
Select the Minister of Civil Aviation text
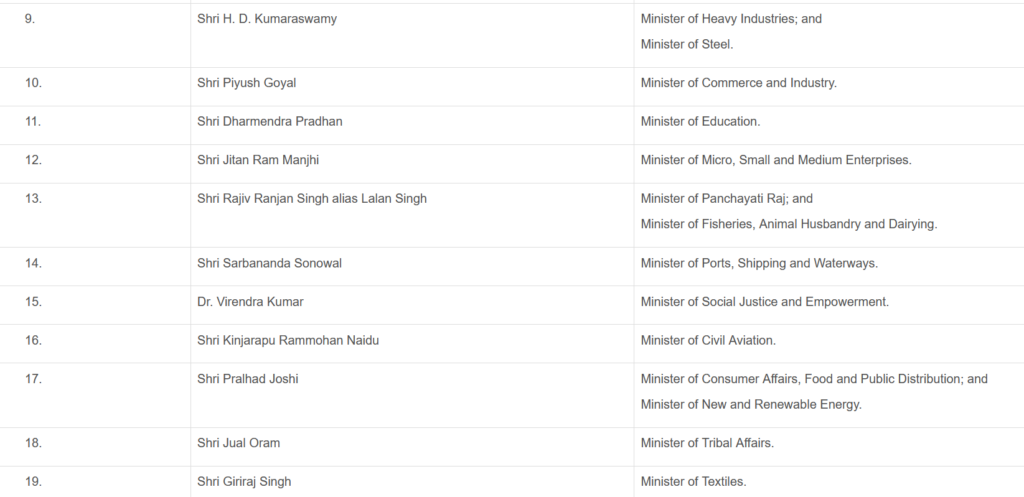(x=708, y=340)
